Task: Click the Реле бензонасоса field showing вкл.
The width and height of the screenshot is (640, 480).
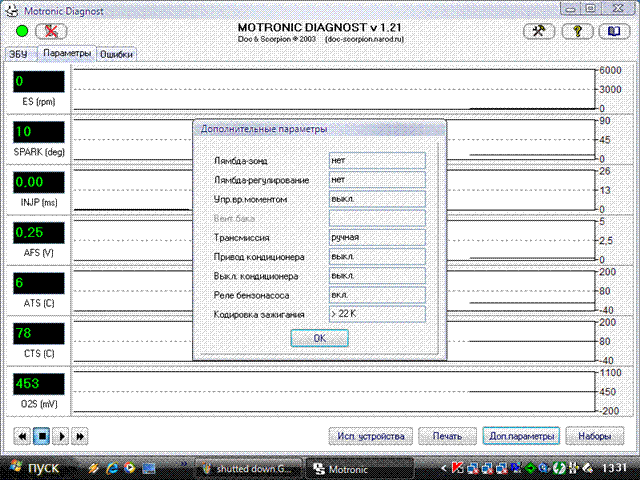Action: (x=377, y=295)
